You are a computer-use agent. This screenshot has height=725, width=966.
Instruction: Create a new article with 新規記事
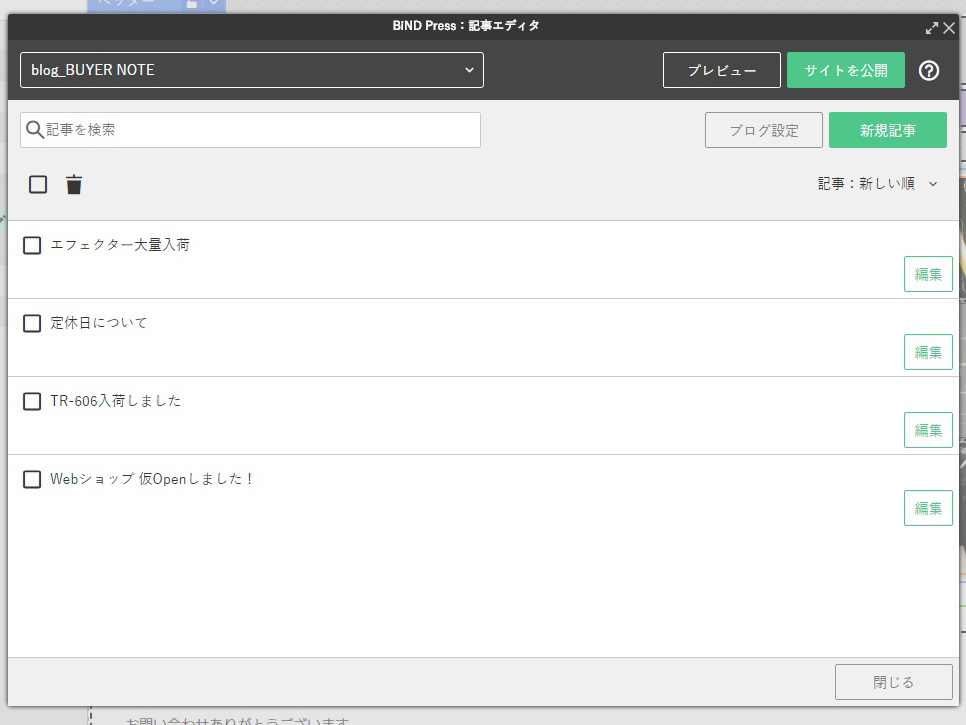coord(888,130)
